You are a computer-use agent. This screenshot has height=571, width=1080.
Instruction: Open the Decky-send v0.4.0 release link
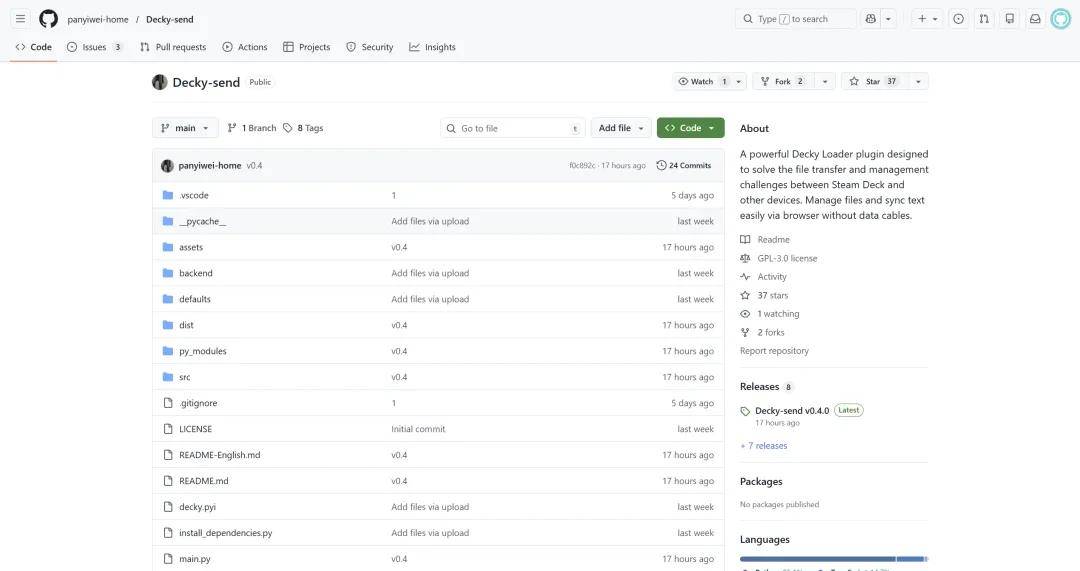(792, 411)
